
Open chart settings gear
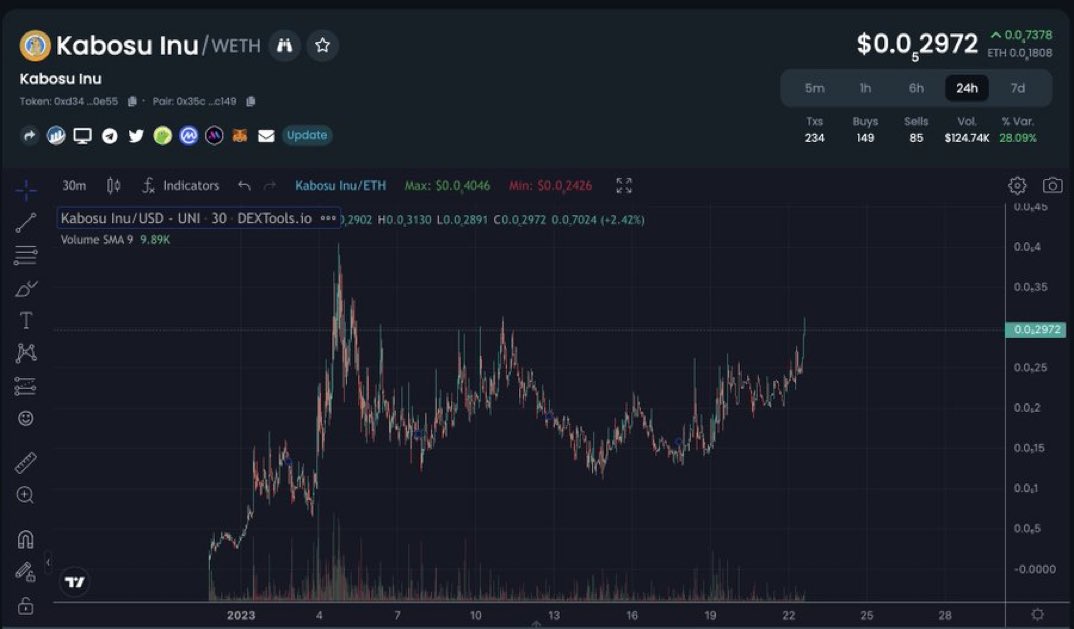pos(1017,186)
